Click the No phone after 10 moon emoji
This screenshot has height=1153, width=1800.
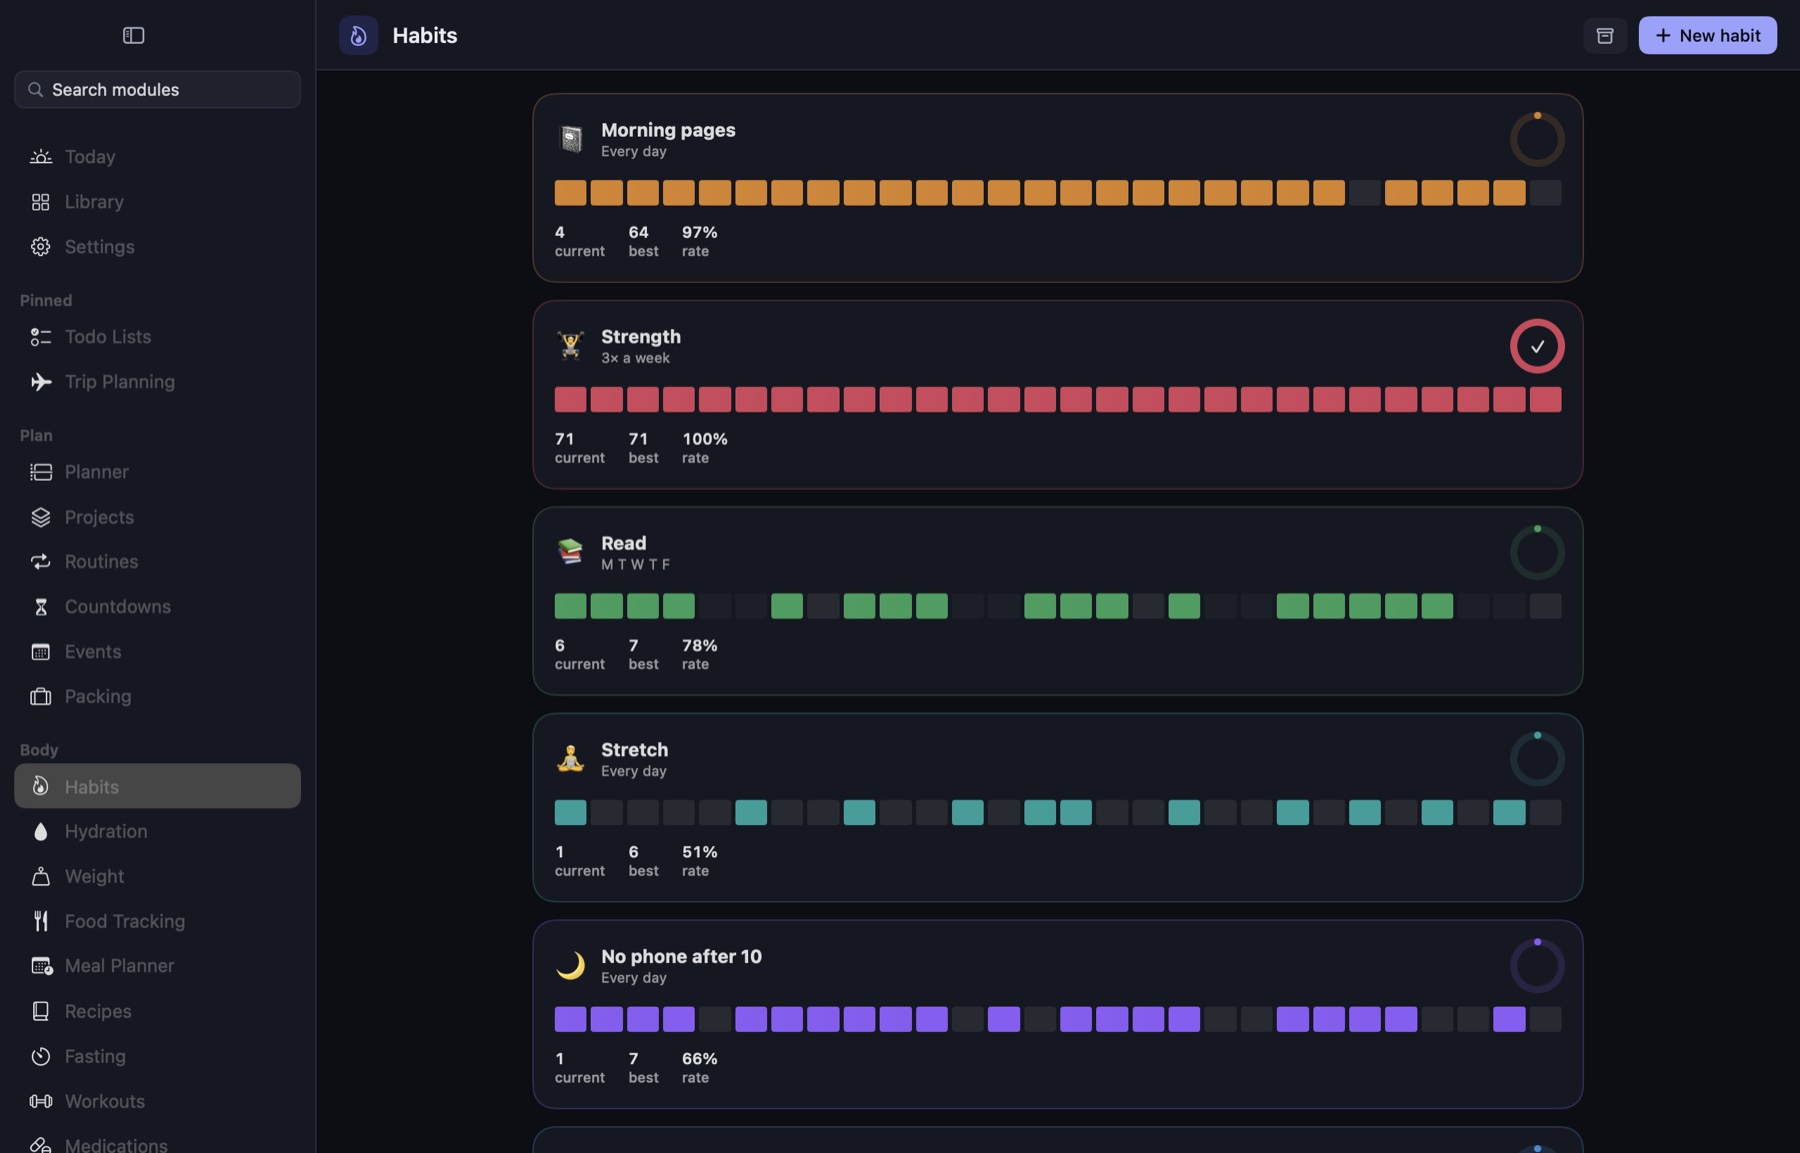click(570, 965)
